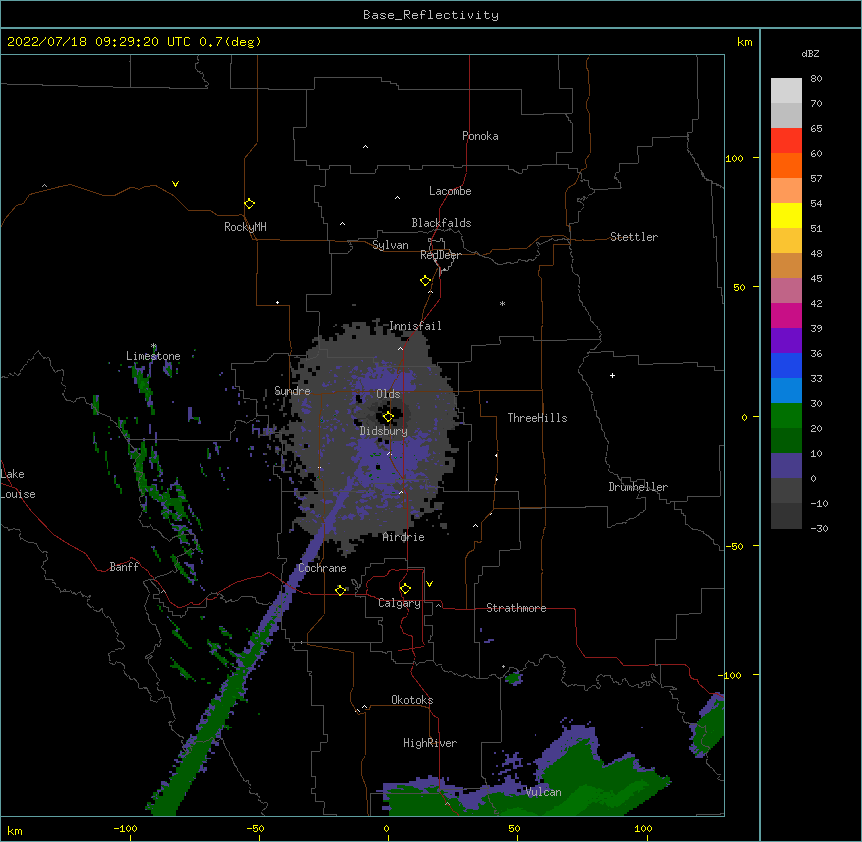Click the km unit label at top right

[744, 42]
